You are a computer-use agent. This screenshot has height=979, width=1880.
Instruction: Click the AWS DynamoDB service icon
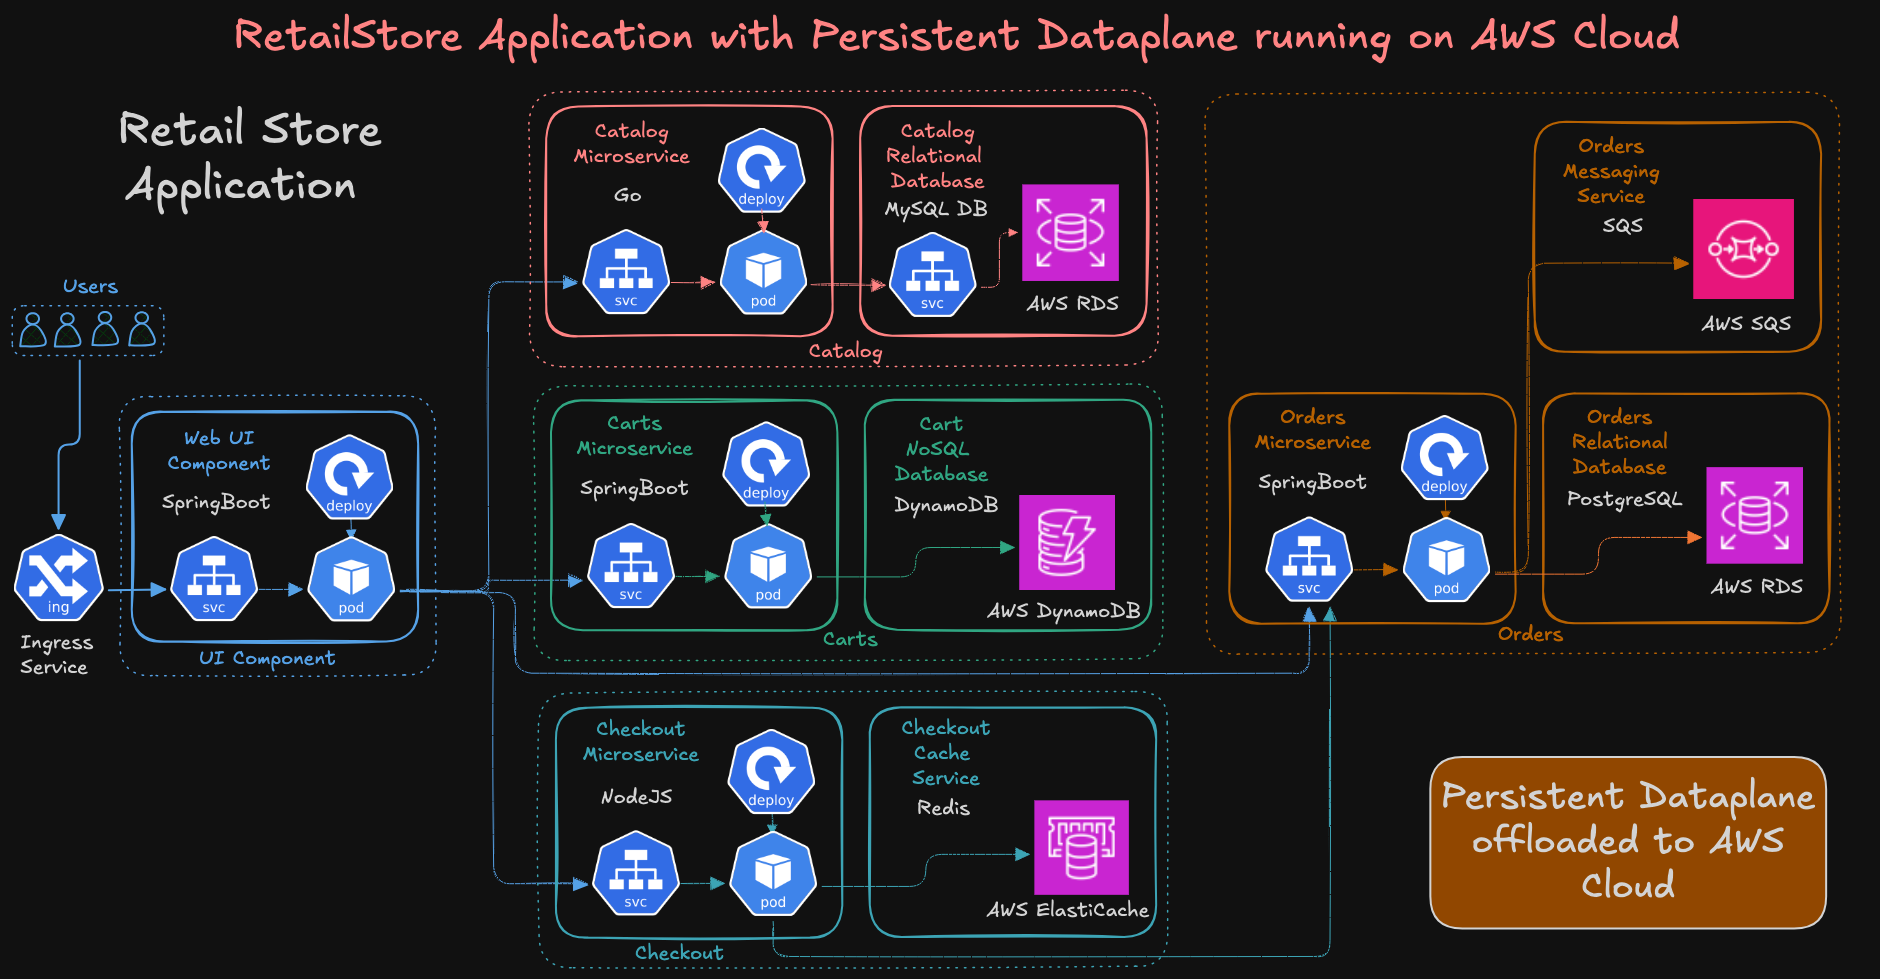[1065, 543]
